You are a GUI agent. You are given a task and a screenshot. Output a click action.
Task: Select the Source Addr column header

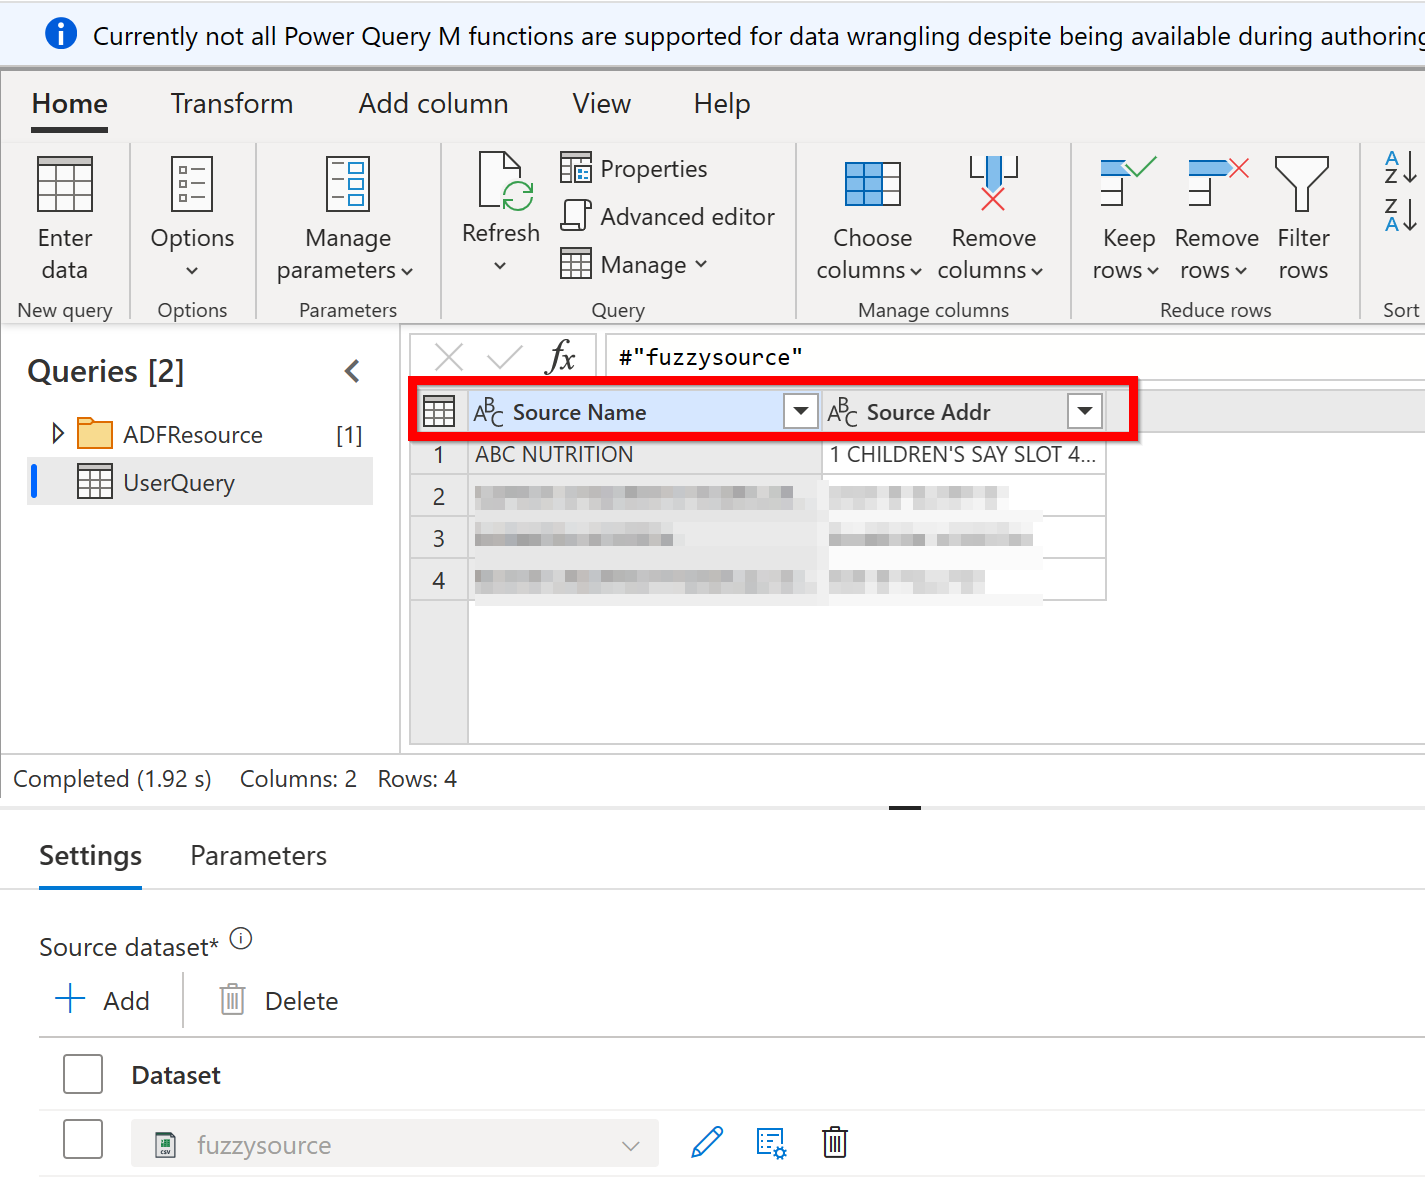click(964, 411)
